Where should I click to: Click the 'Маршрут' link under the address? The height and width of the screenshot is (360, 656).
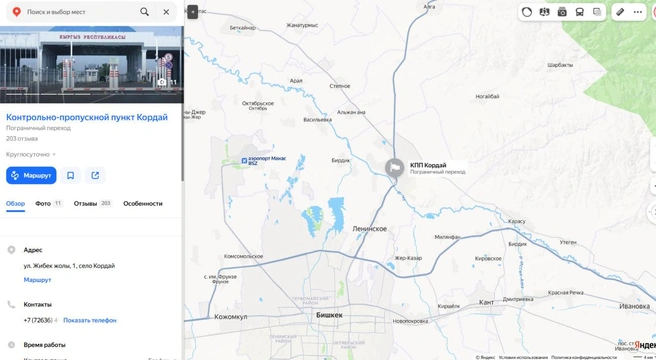click(x=37, y=280)
